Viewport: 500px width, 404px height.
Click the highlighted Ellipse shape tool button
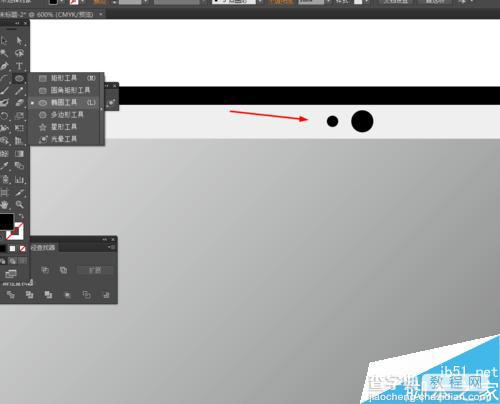pos(19,78)
